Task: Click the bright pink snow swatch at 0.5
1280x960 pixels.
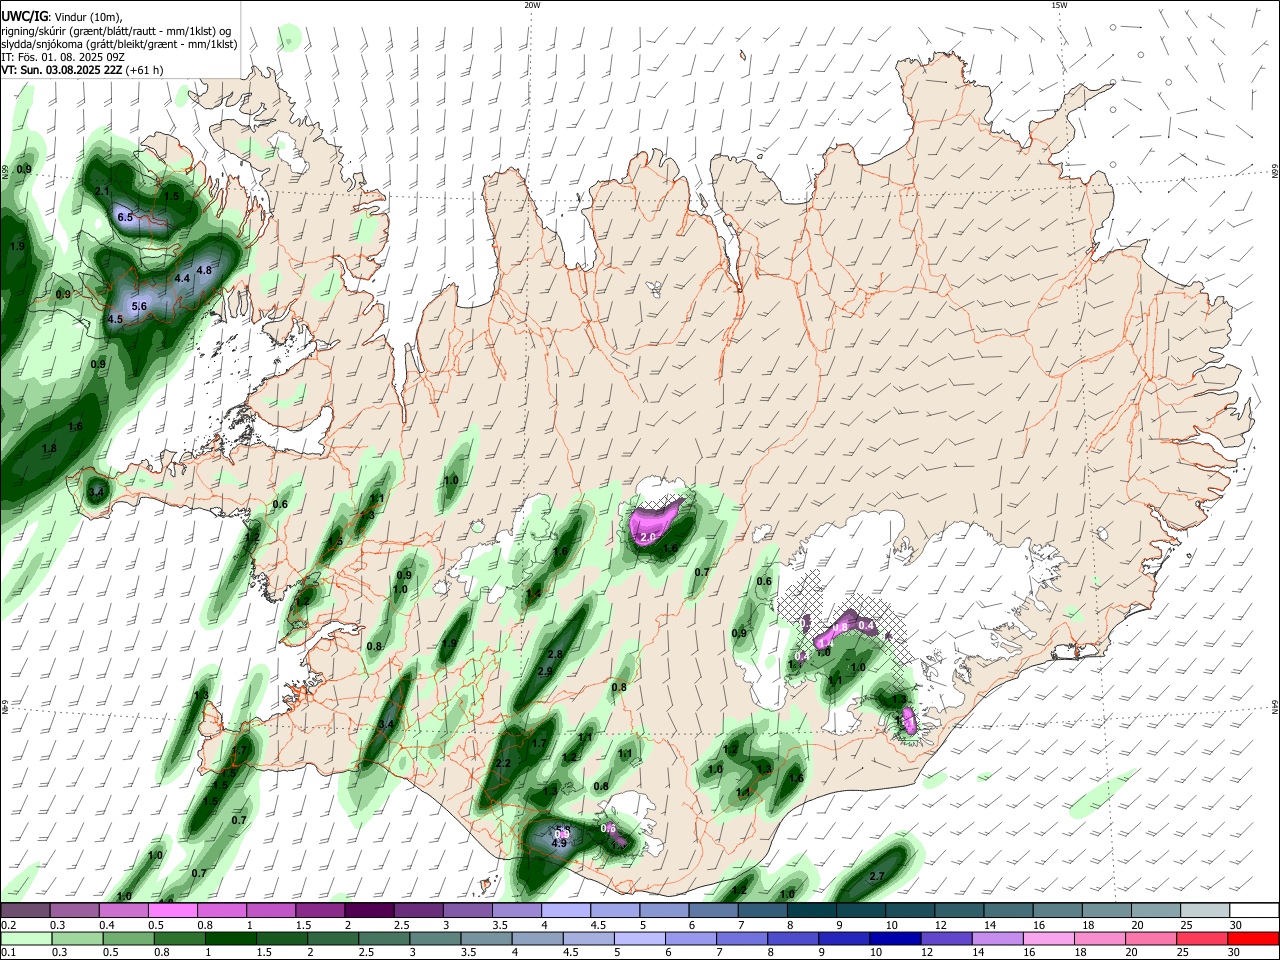Action: coord(172,911)
